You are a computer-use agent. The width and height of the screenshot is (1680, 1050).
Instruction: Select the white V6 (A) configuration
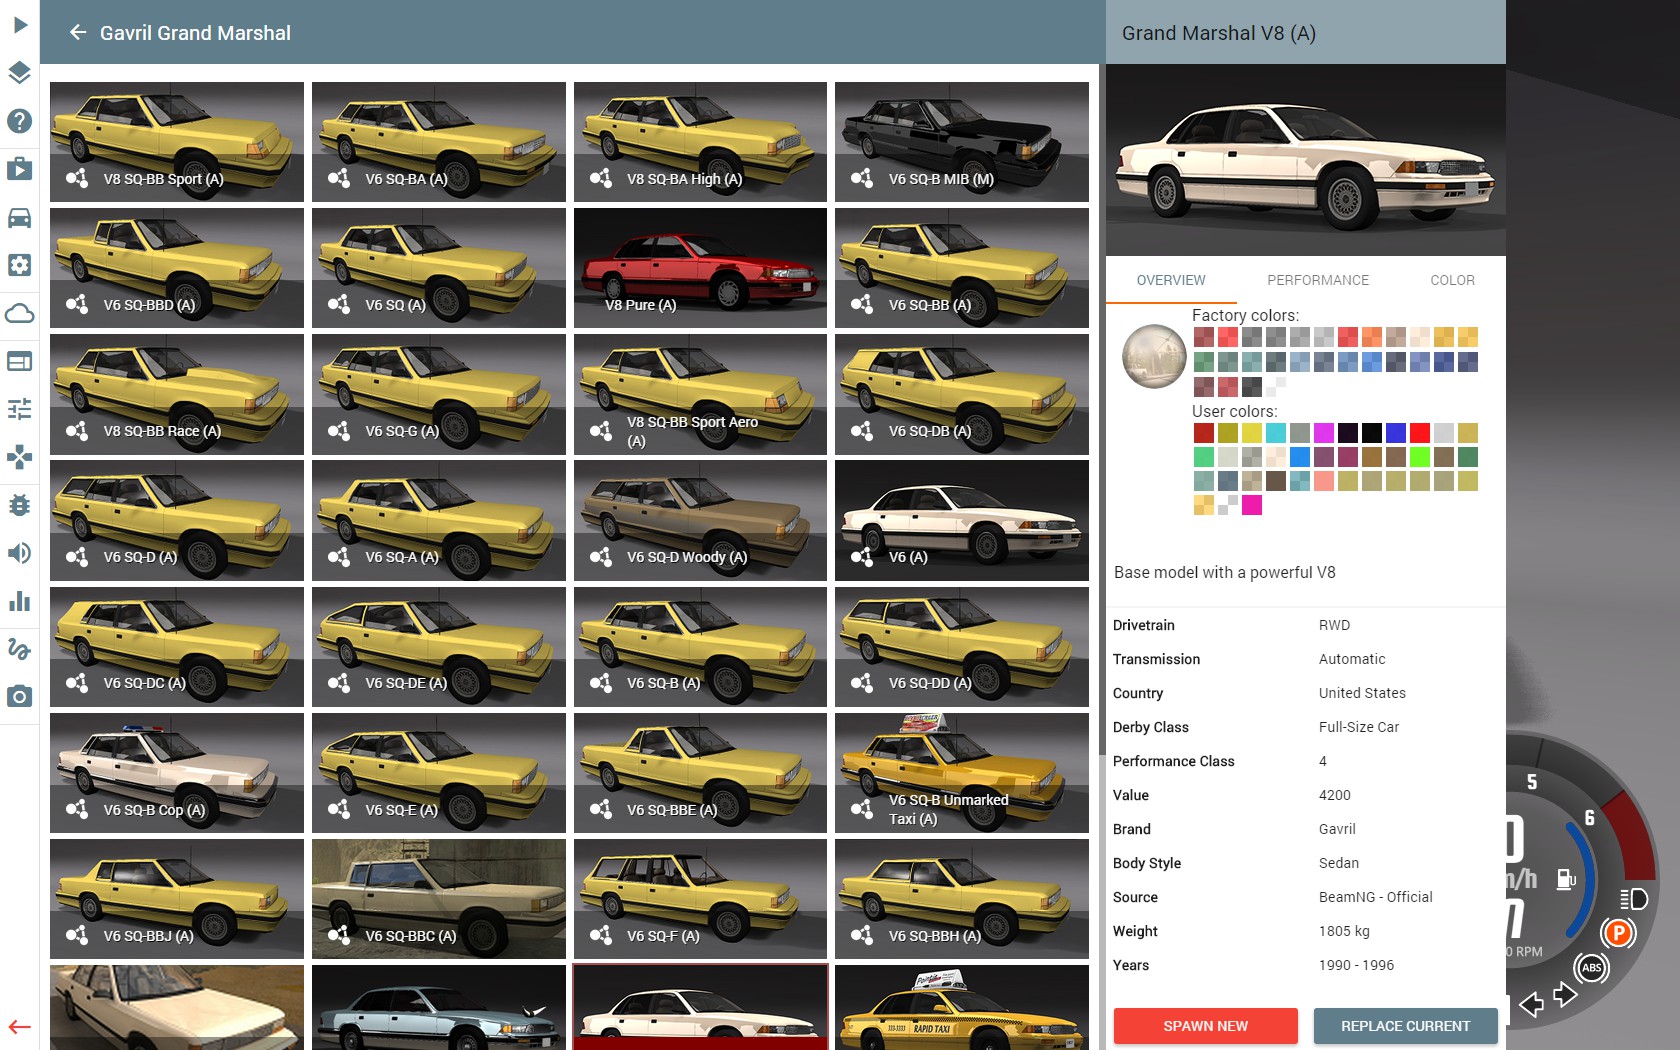coord(962,520)
